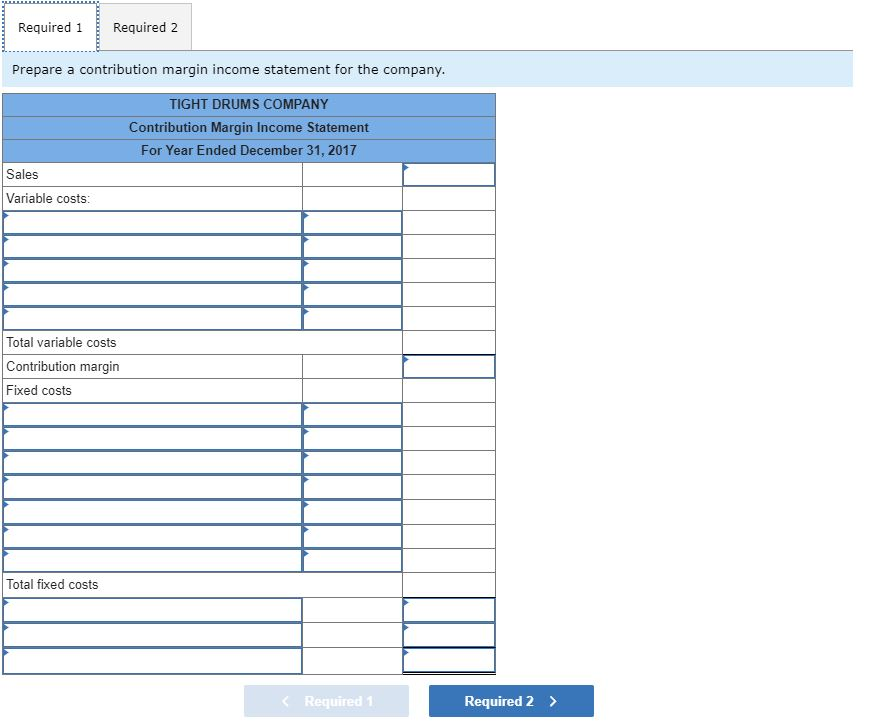
Task: Open the last fixed costs label dropdown
Action: tap(150, 560)
